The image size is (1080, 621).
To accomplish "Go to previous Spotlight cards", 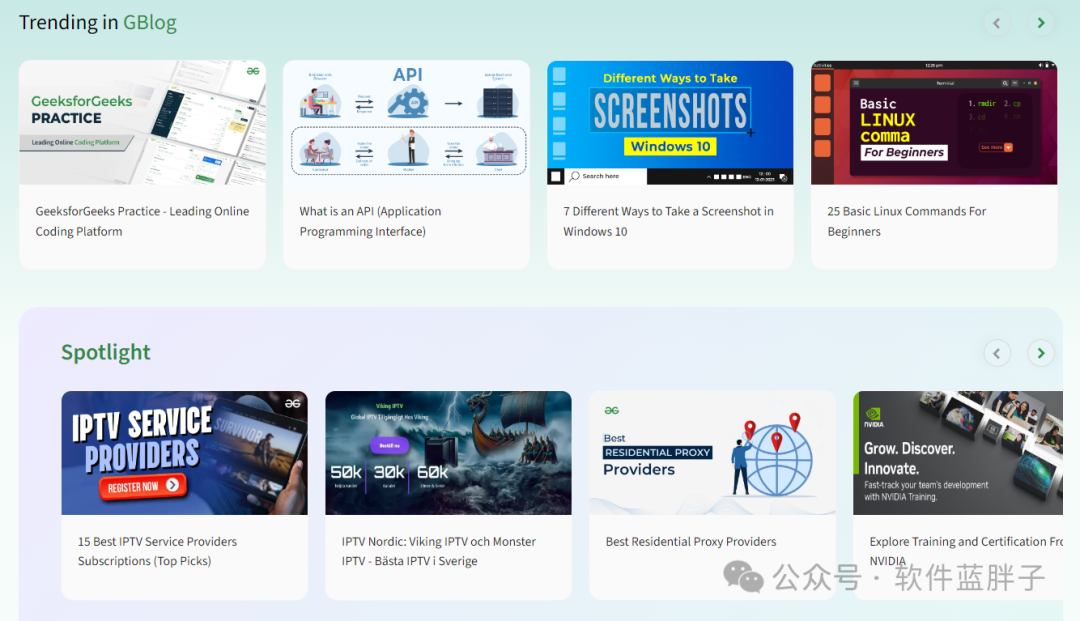I will coord(997,354).
